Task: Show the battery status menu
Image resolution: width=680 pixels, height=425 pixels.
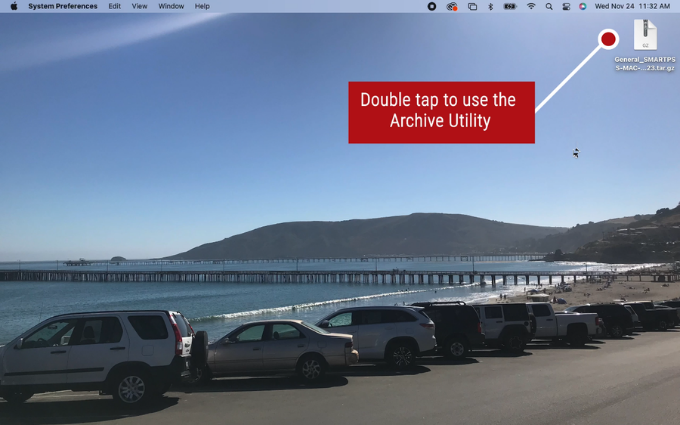Action: coord(510,6)
